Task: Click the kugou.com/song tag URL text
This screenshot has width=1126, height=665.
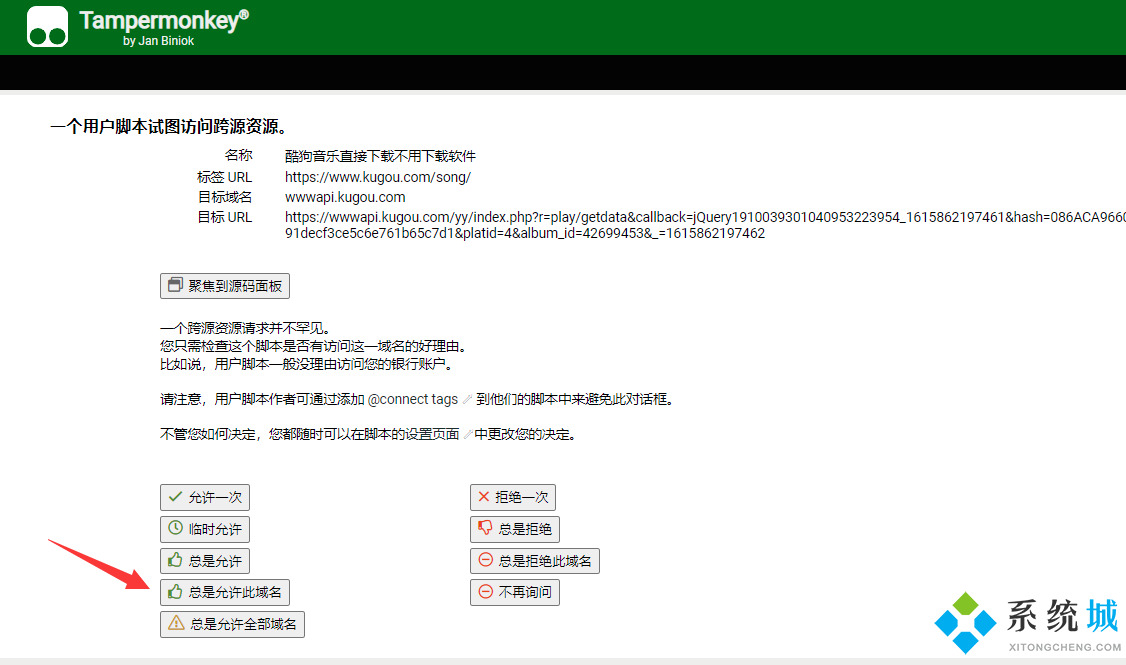Action: tap(377, 177)
